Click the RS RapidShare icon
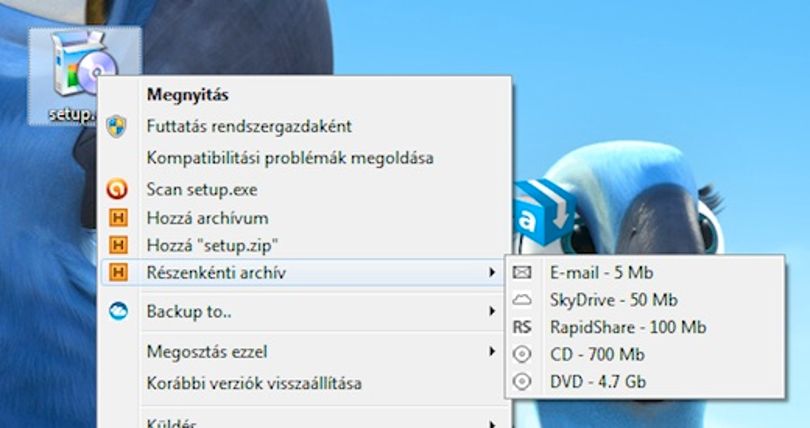The width and height of the screenshot is (810, 428). pos(522,327)
